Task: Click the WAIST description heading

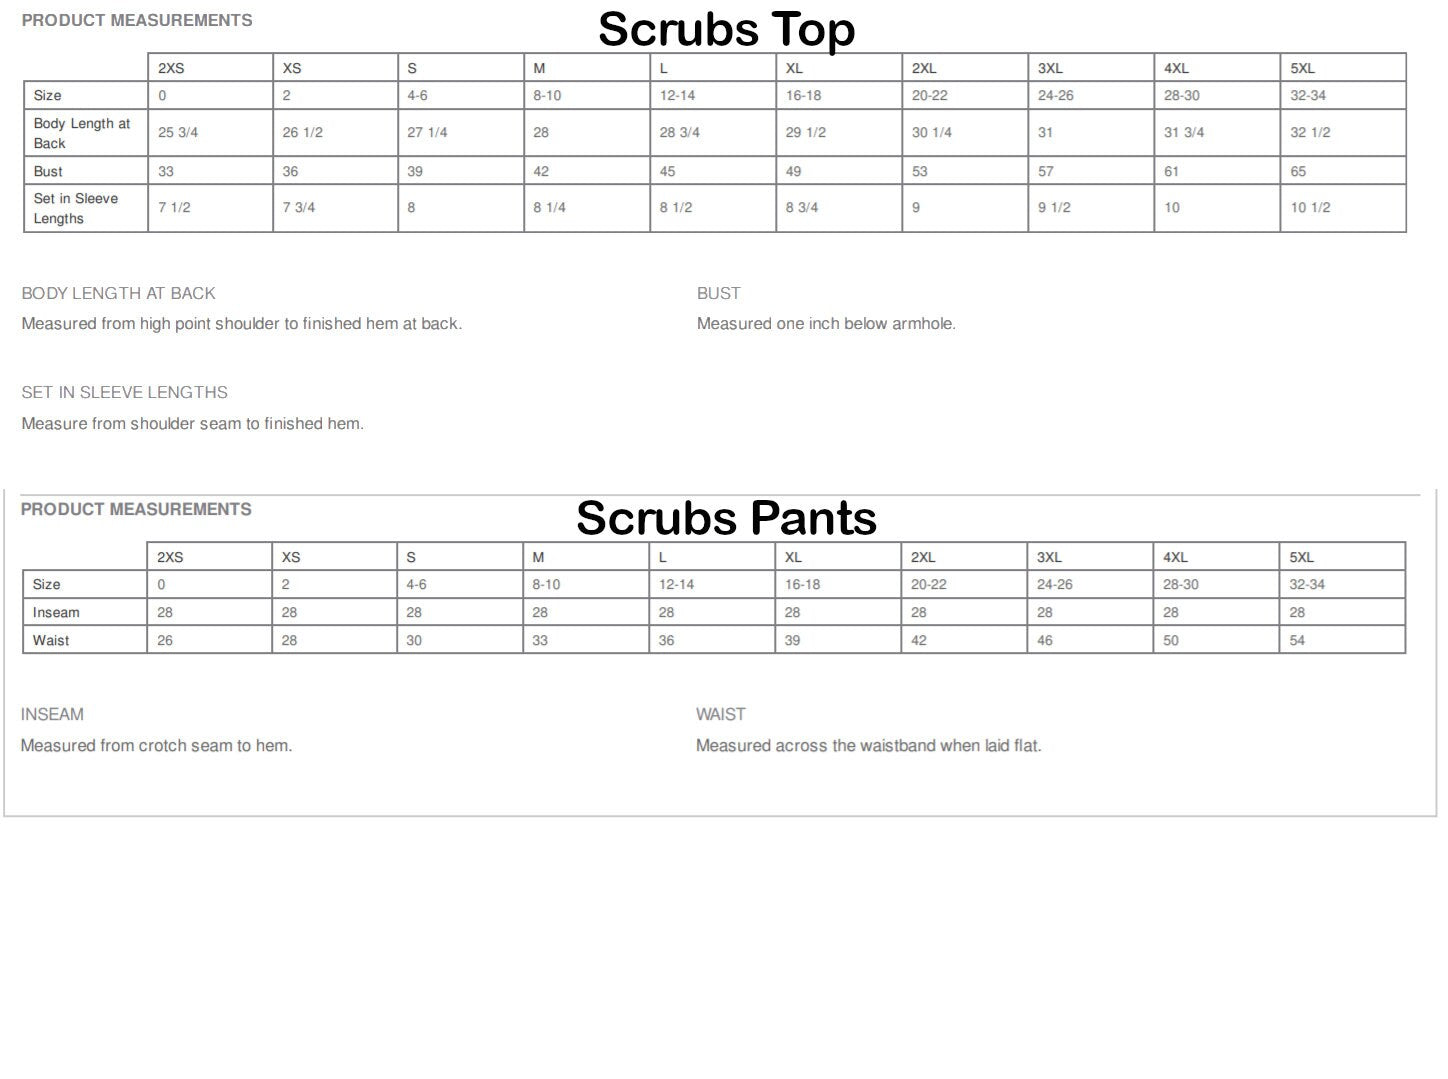Action: [x=720, y=714]
